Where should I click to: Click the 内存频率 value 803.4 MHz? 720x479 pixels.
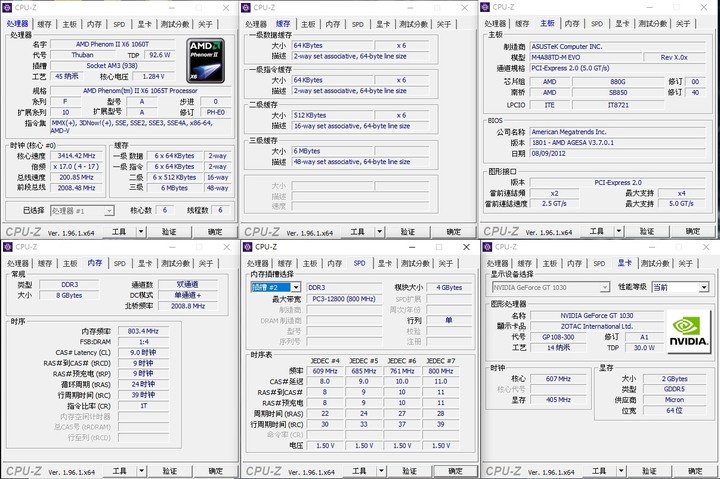point(143,331)
